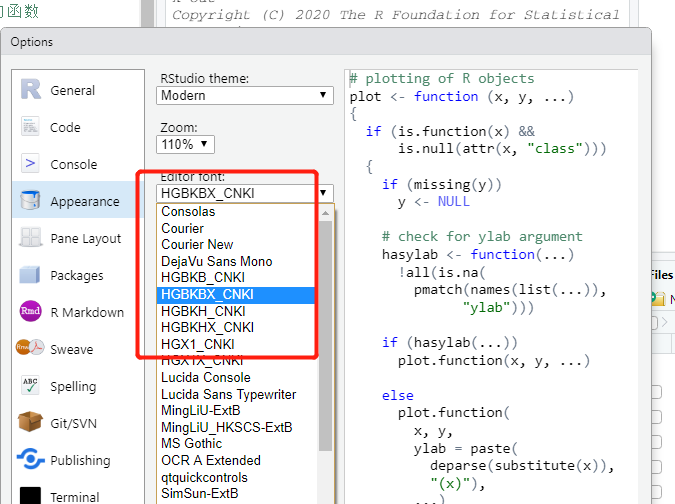Select HGBKHX_CNKI font option
The height and width of the screenshot is (504, 675).
point(238,328)
